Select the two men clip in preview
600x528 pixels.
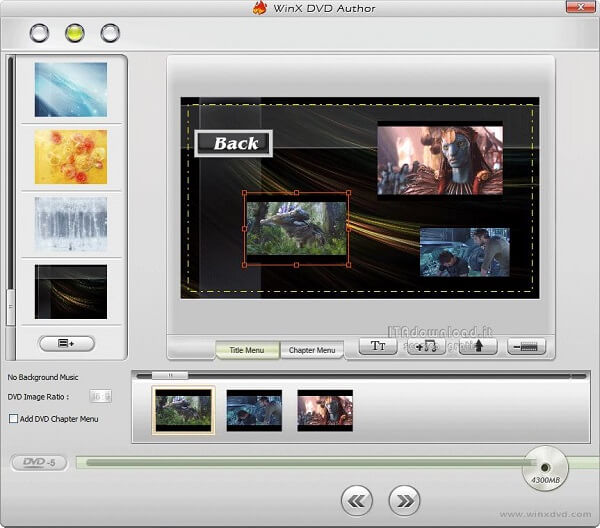465,252
